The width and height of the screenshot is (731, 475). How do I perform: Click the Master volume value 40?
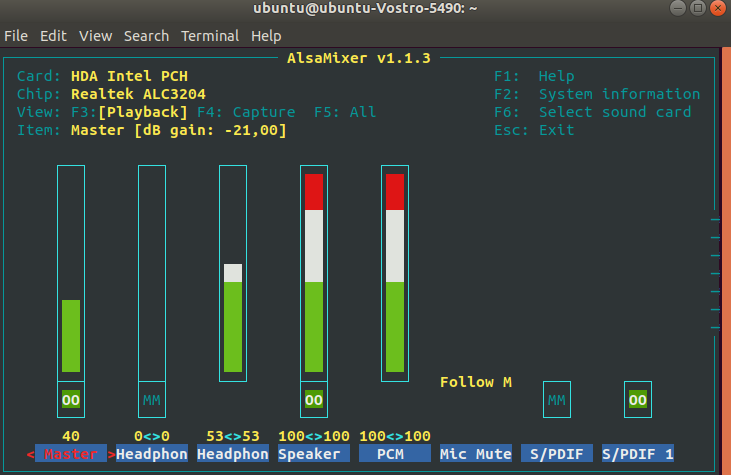pos(71,436)
